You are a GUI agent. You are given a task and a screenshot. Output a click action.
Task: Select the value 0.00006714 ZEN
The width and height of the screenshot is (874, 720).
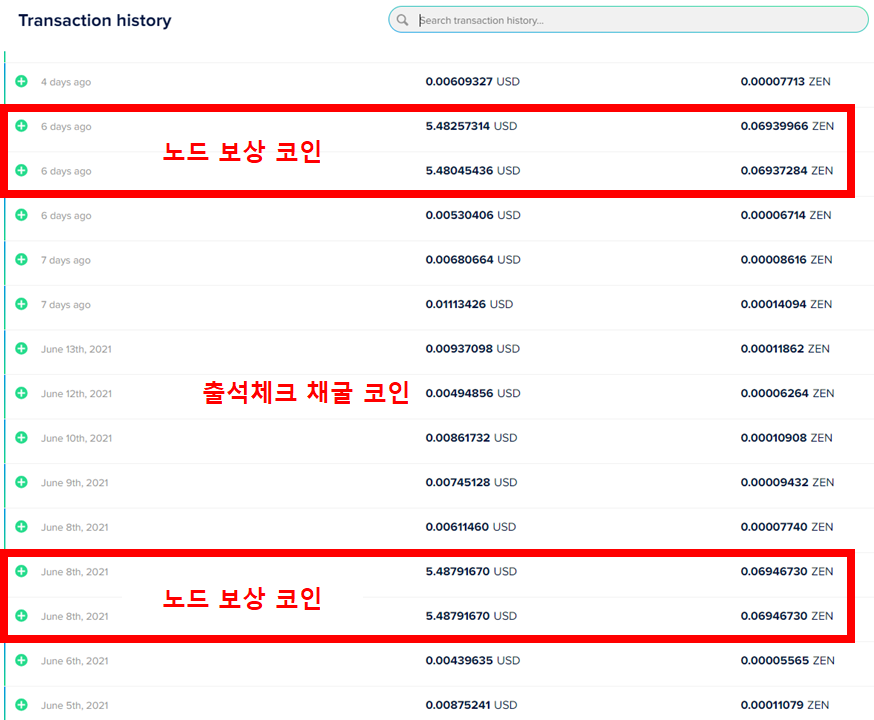[x=786, y=215]
